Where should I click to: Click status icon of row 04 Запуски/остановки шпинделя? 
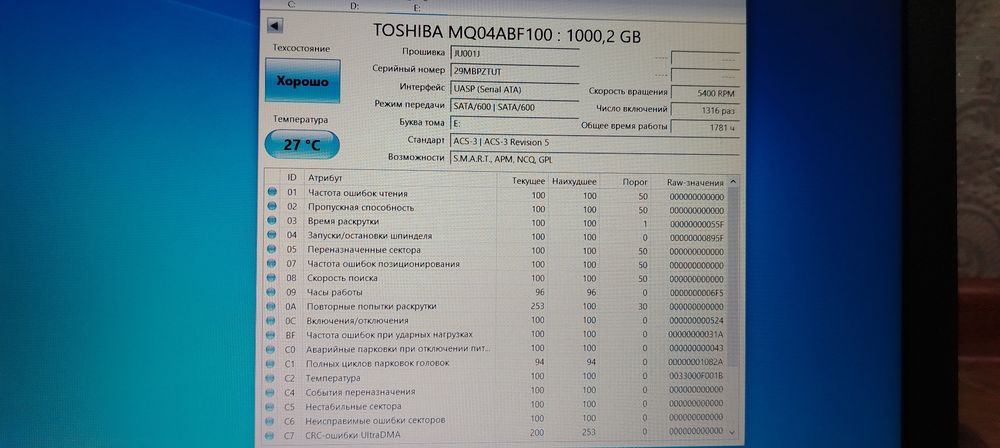(x=272, y=235)
